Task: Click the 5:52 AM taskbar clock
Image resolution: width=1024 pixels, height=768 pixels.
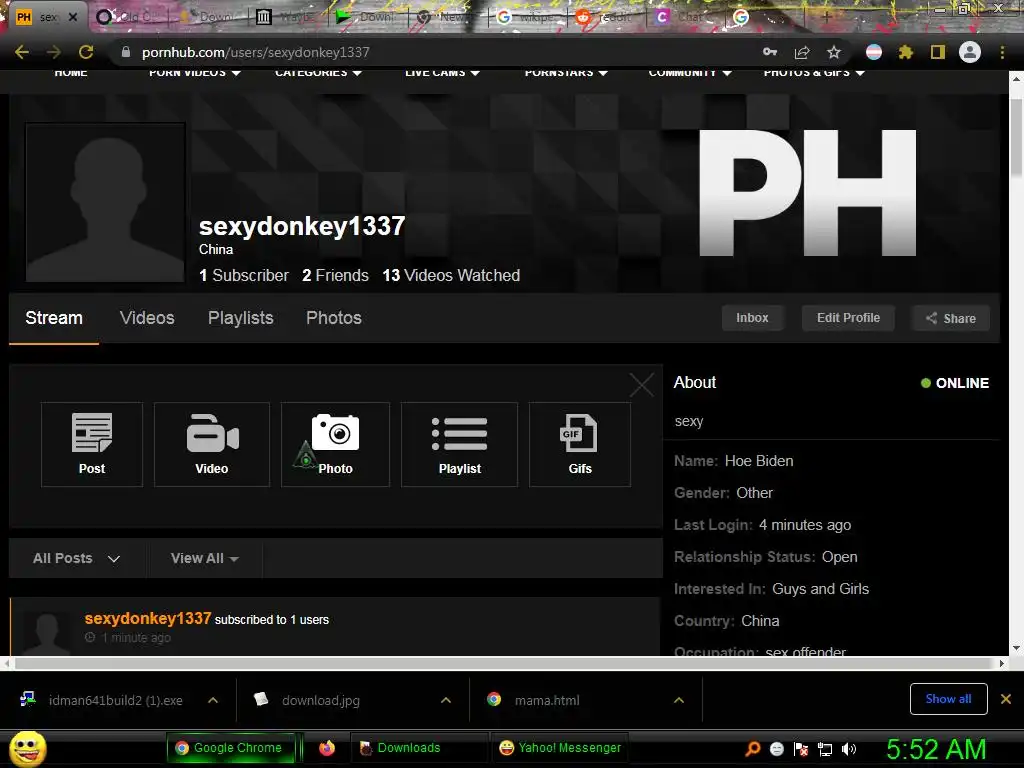Action: [x=936, y=749]
